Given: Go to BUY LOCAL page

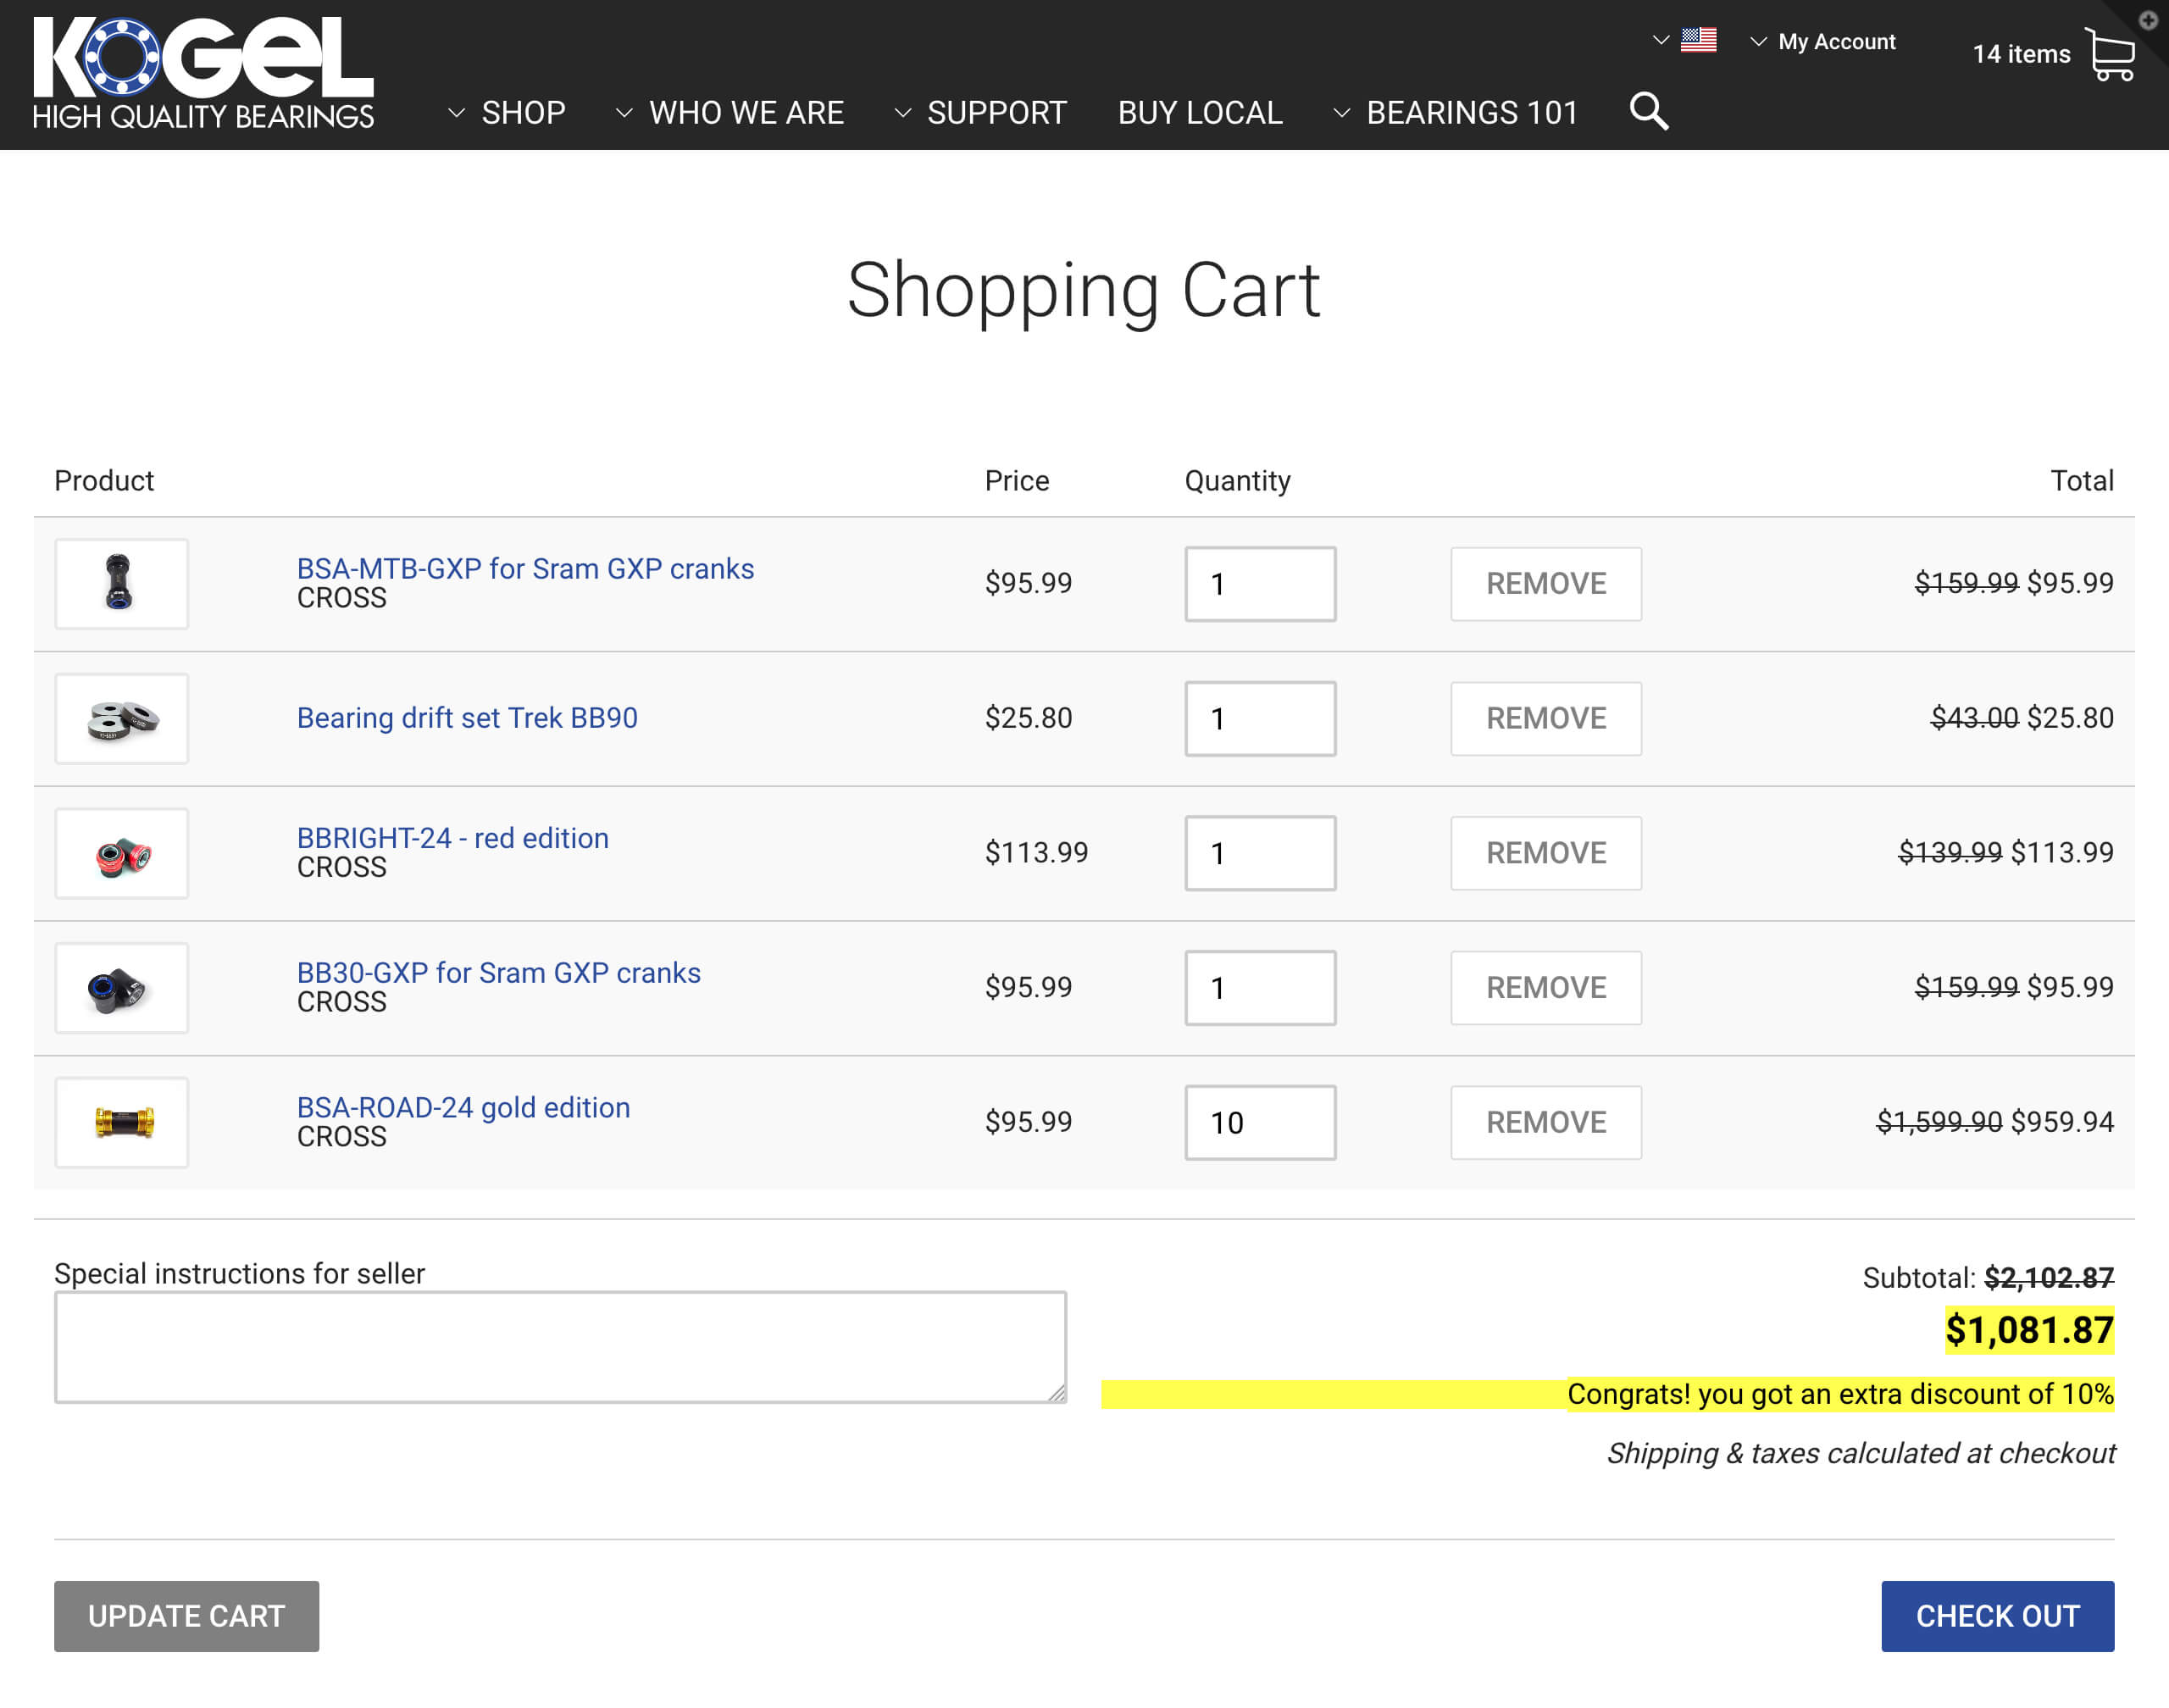Looking at the screenshot, I should (x=1199, y=113).
